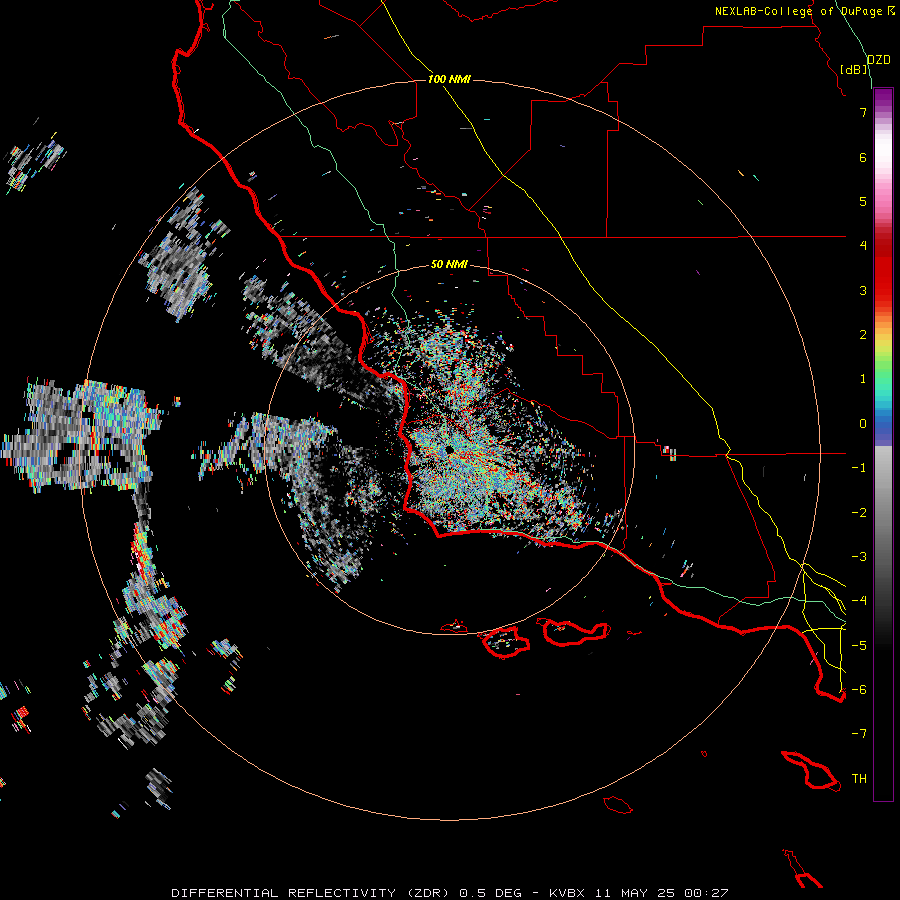Click the DZD product label above color bar
Screen dimensions: 900x900
tap(878, 60)
